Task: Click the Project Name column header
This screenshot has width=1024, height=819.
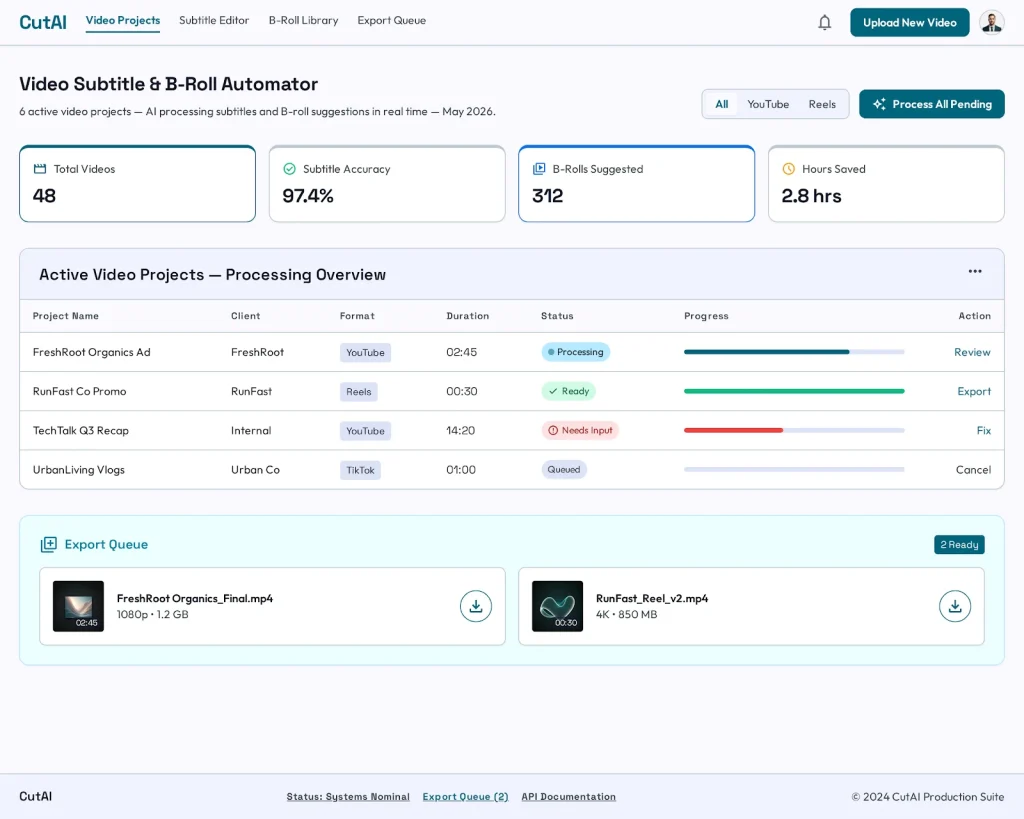Action: click(66, 316)
